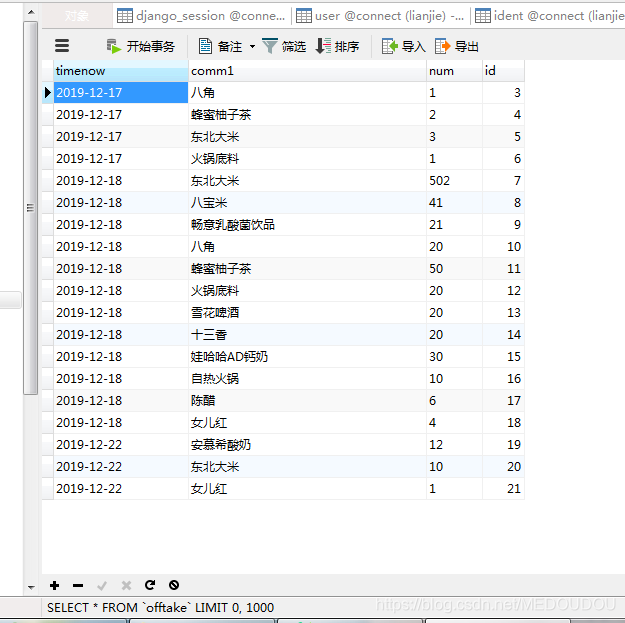625x623 pixels.
Task: Select the 2019-12-18 date in row id 7
Action: [121, 181]
